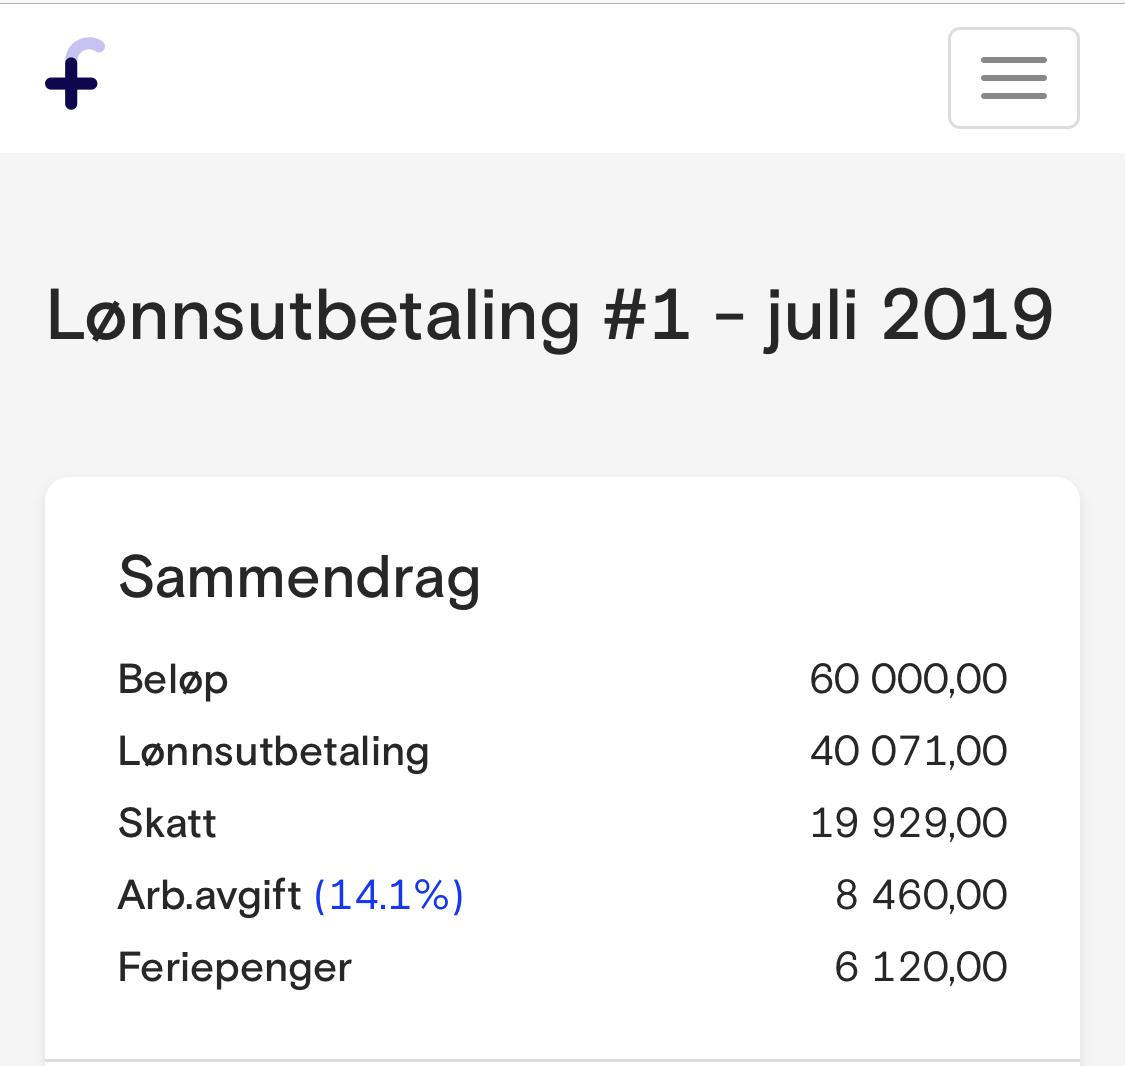Click the 6 120,00 holiday pay value
The image size is (1125, 1066).
[x=920, y=967]
